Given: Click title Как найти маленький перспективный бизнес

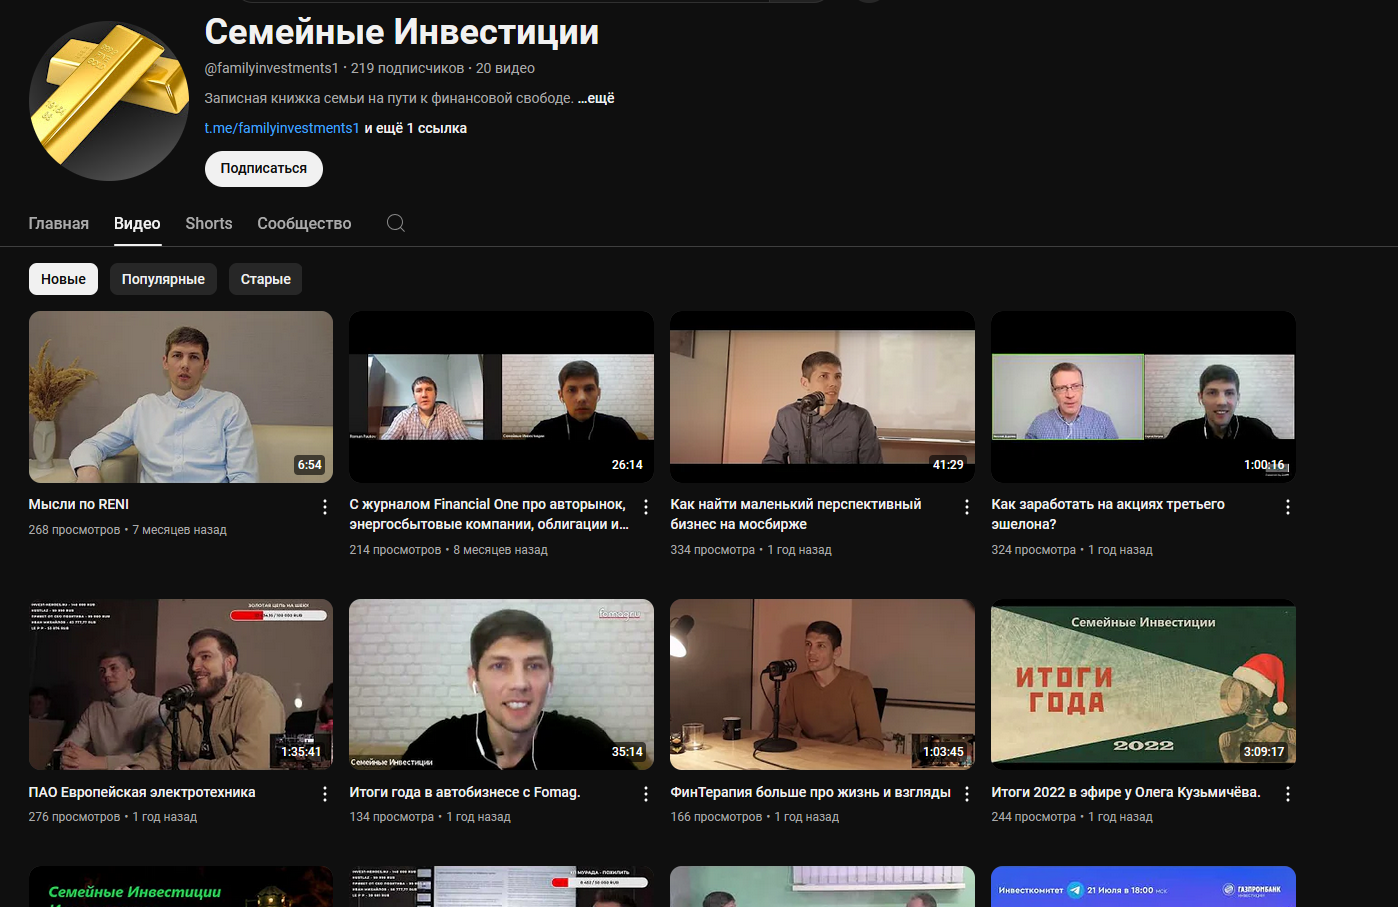Looking at the screenshot, I should tap(796, 514).
